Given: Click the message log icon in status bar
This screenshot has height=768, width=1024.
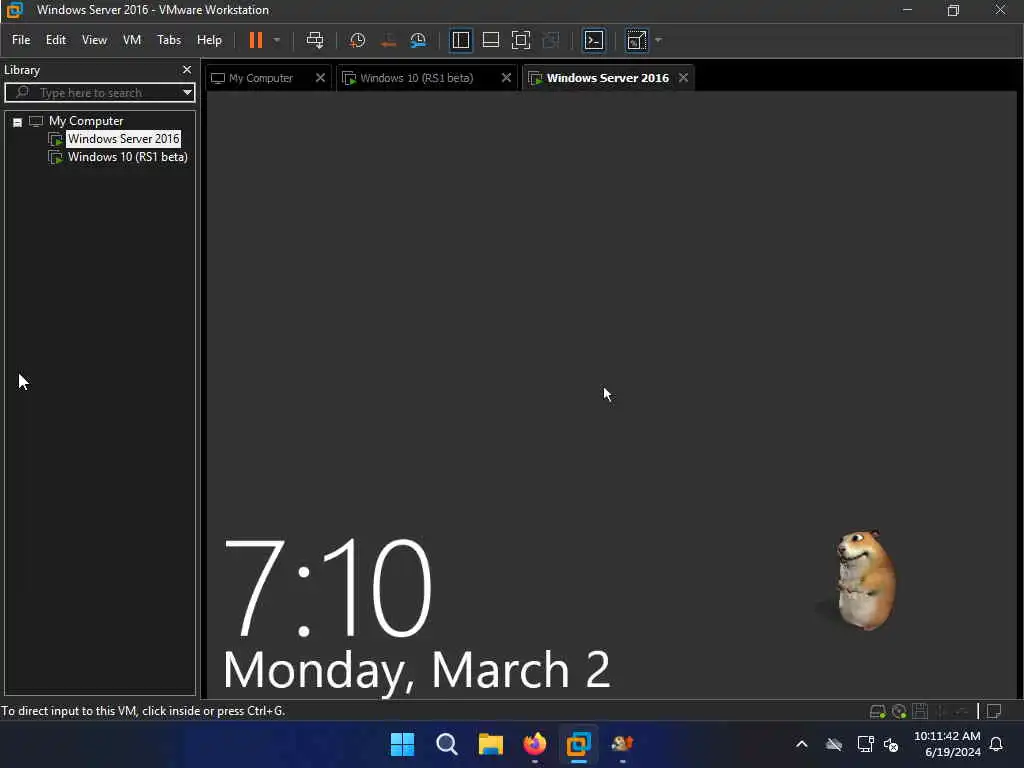Looking at the screenshot, I should coord(994,711).
